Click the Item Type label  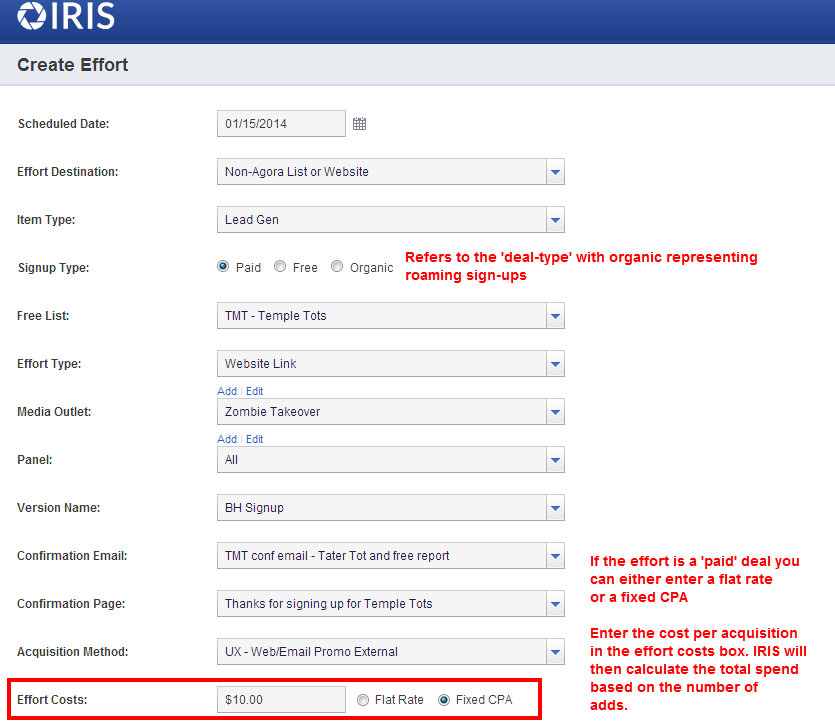46,219
